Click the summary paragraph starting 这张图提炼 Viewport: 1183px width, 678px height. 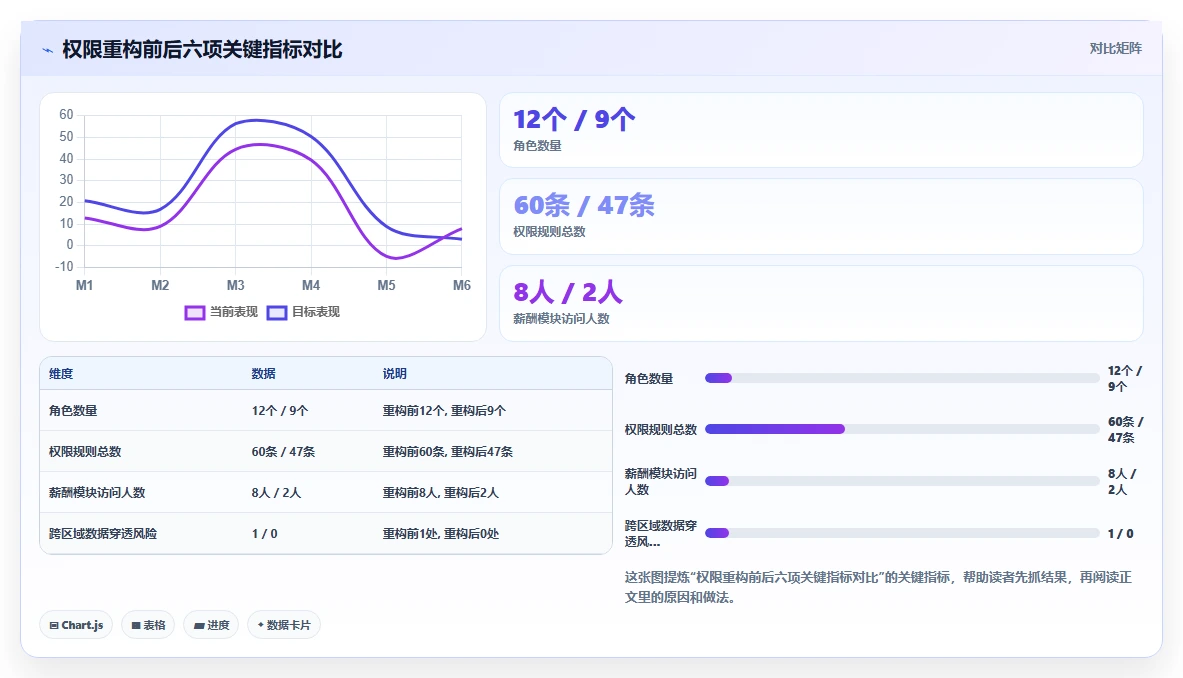(x=878, y=587)
